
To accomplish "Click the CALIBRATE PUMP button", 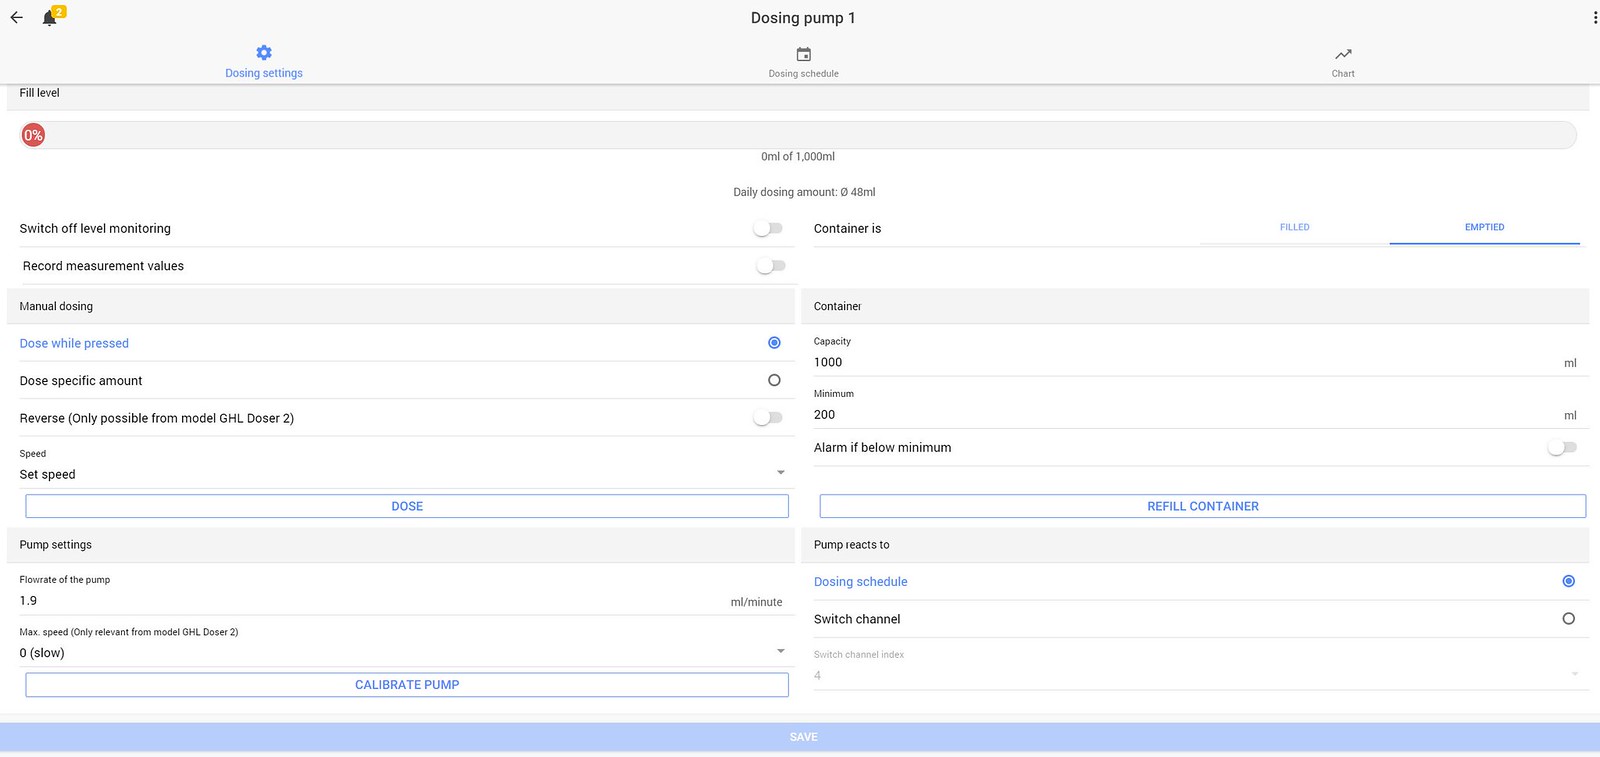I will pyautogui.click(x=407, y=685).
